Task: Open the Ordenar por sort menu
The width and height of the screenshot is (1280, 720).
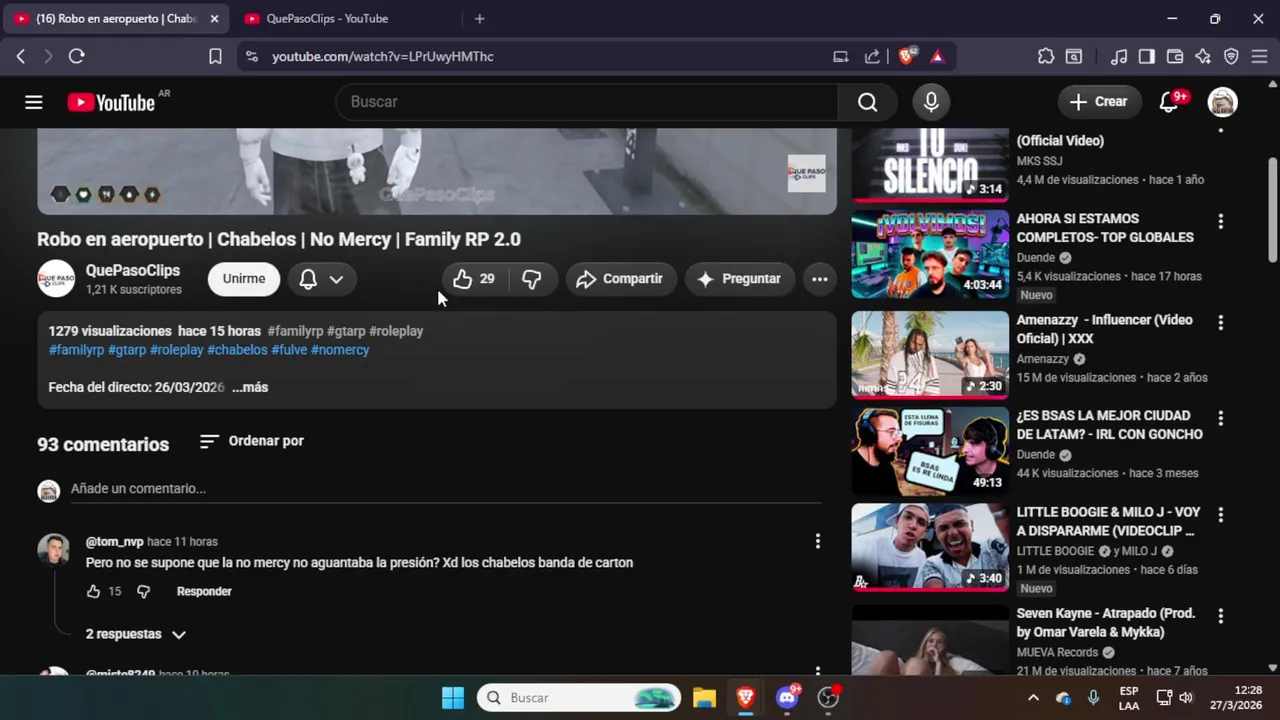Action: 251,441
